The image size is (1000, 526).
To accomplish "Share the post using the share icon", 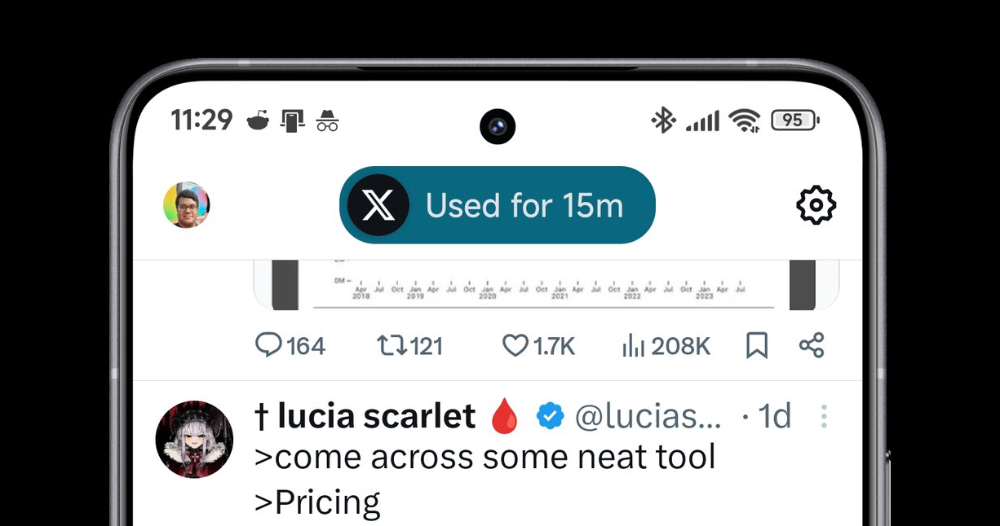I will point(811,346).
